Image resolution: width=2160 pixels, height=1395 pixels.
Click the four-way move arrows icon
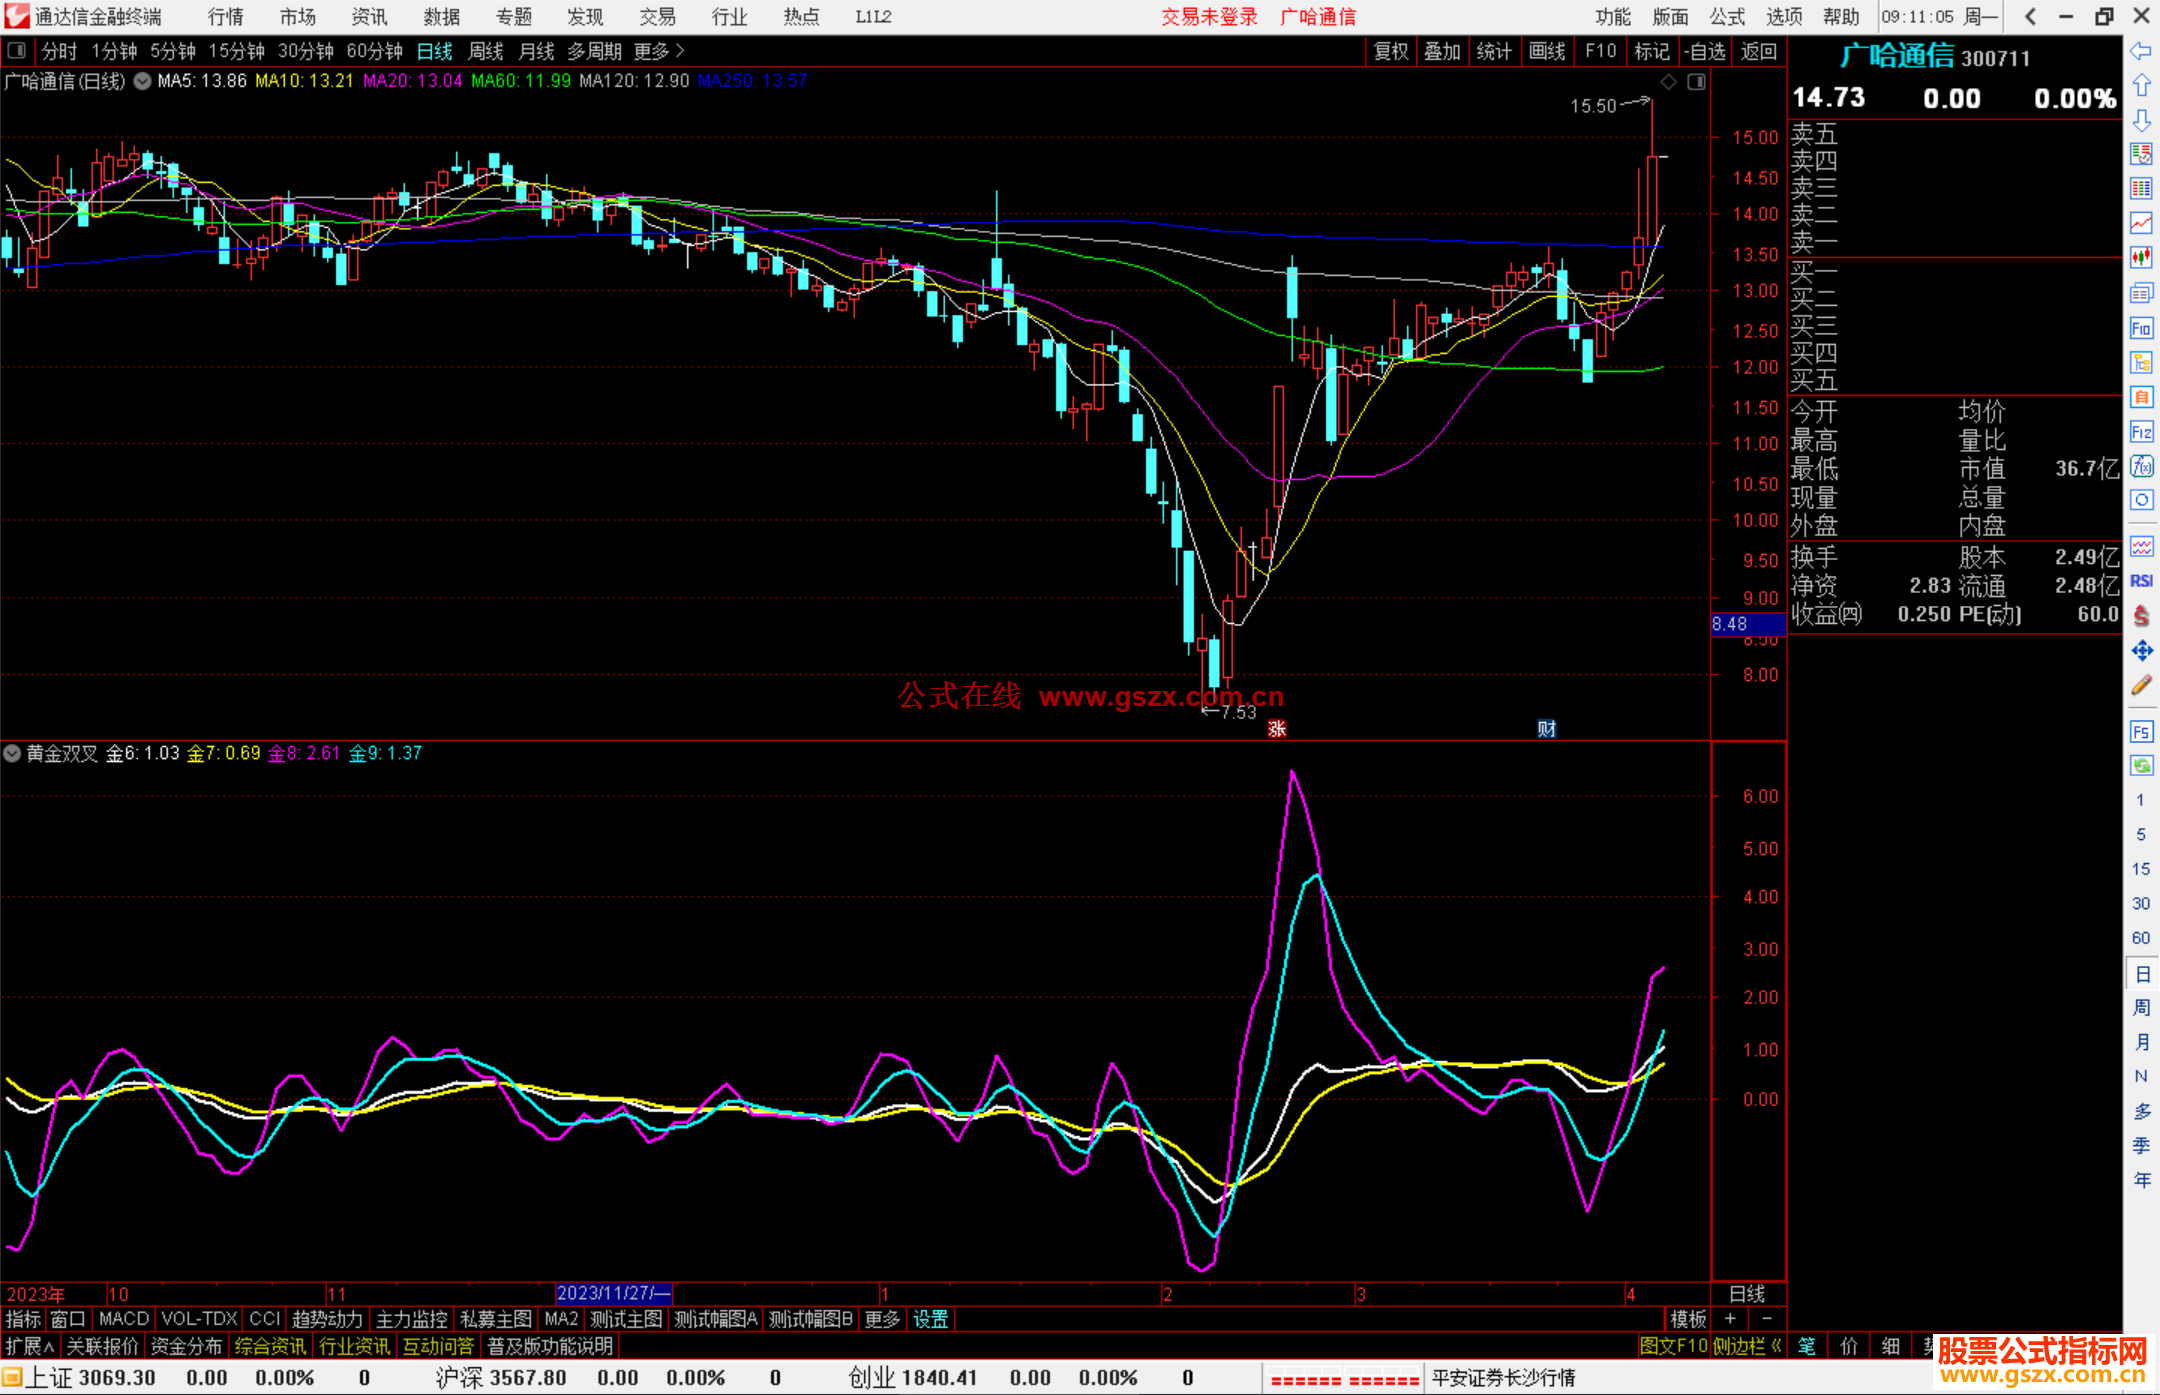tap(2141, 651)
